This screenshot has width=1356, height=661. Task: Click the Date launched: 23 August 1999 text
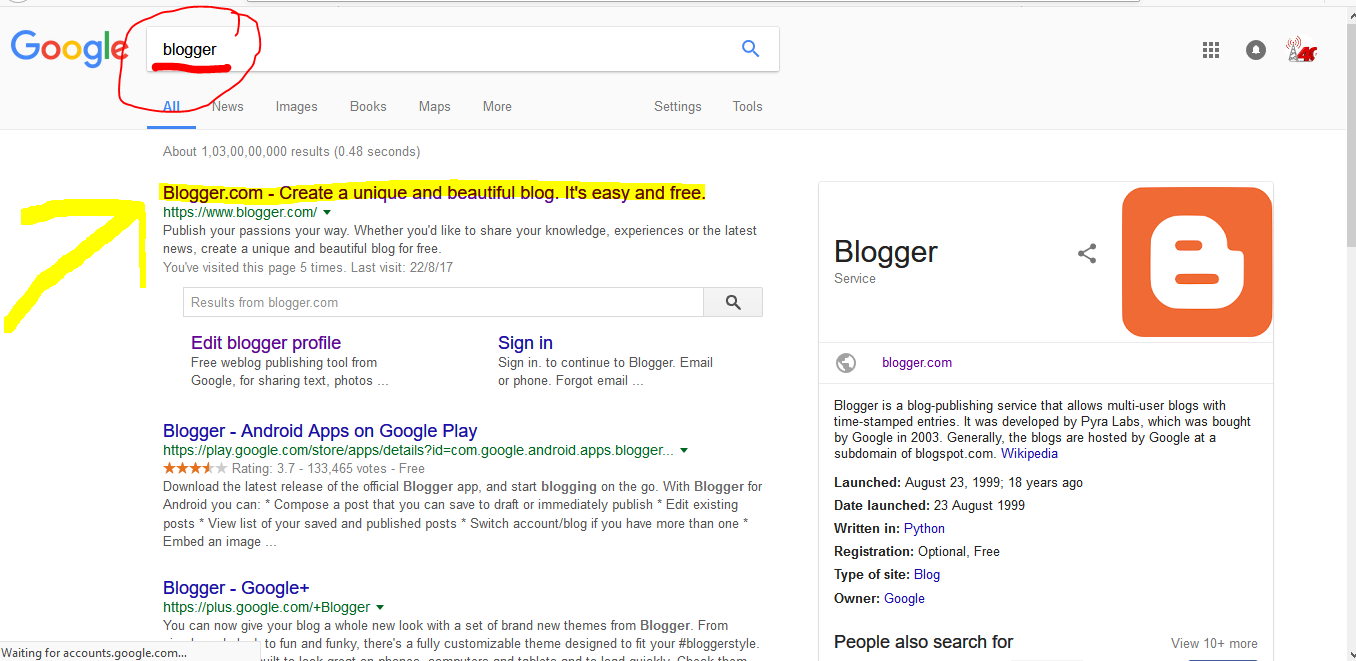click(929, 506)
